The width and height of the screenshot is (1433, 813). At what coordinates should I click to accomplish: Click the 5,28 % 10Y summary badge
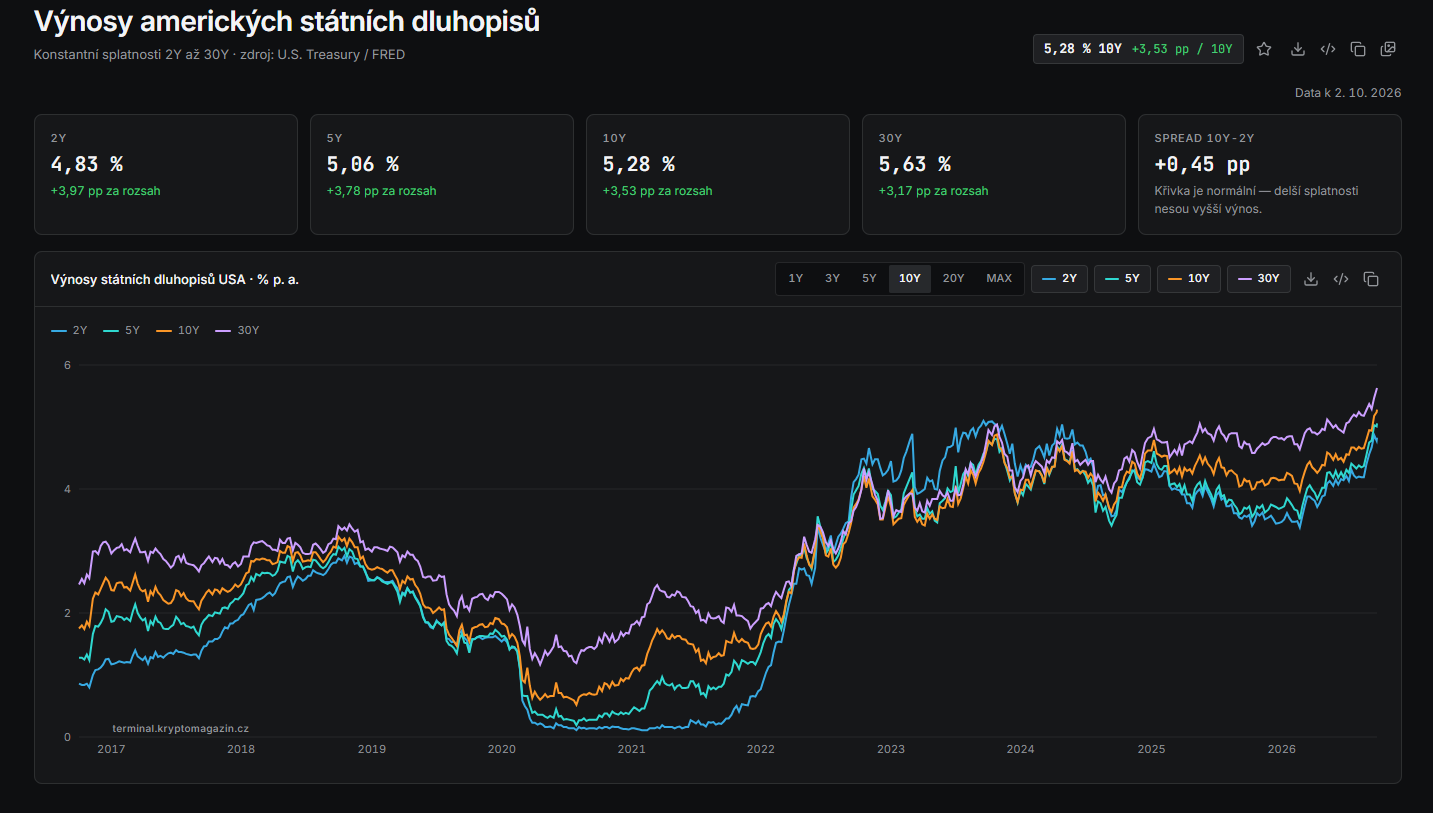[1138, 49]
